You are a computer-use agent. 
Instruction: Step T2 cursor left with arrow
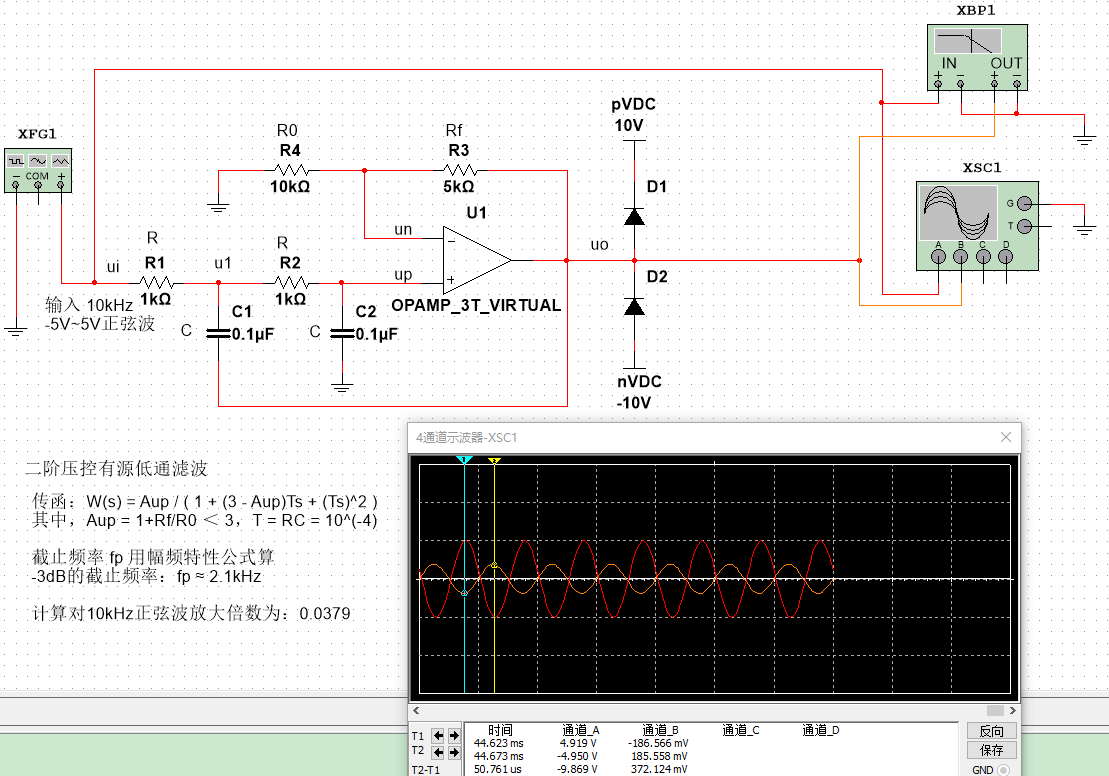click(x=438, y=751)
